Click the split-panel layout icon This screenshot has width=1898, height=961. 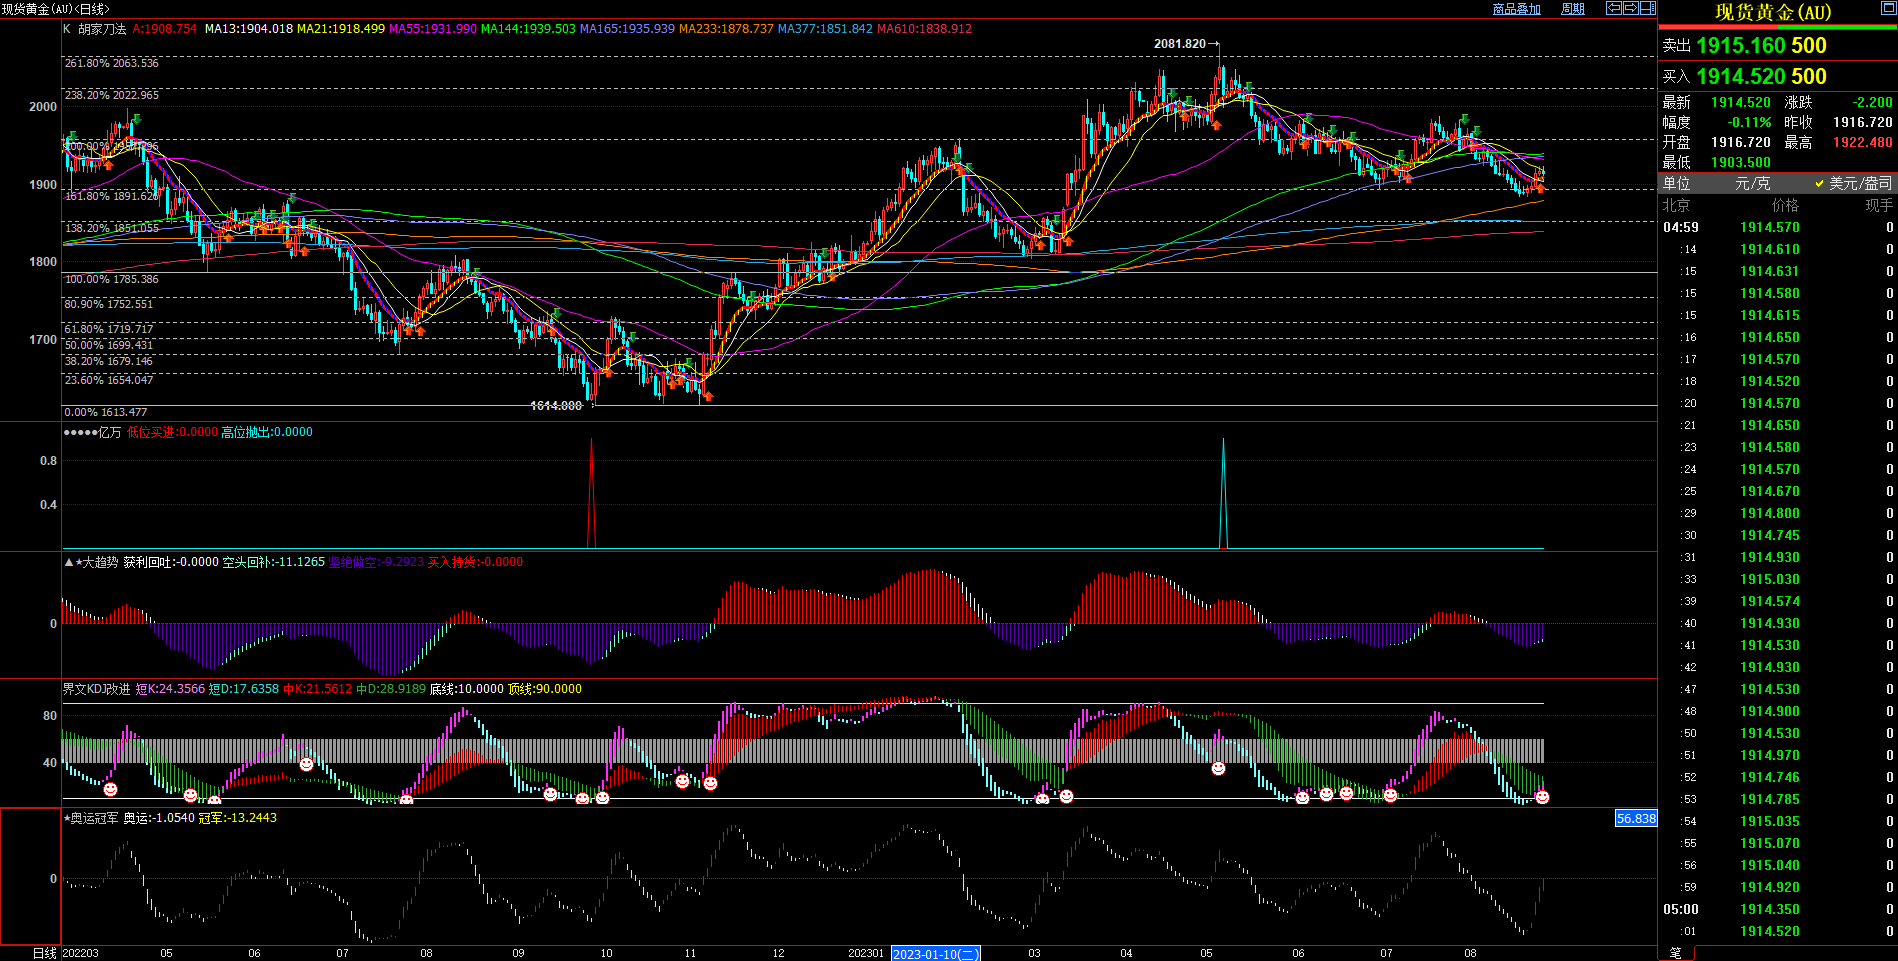coord(1647,8)
